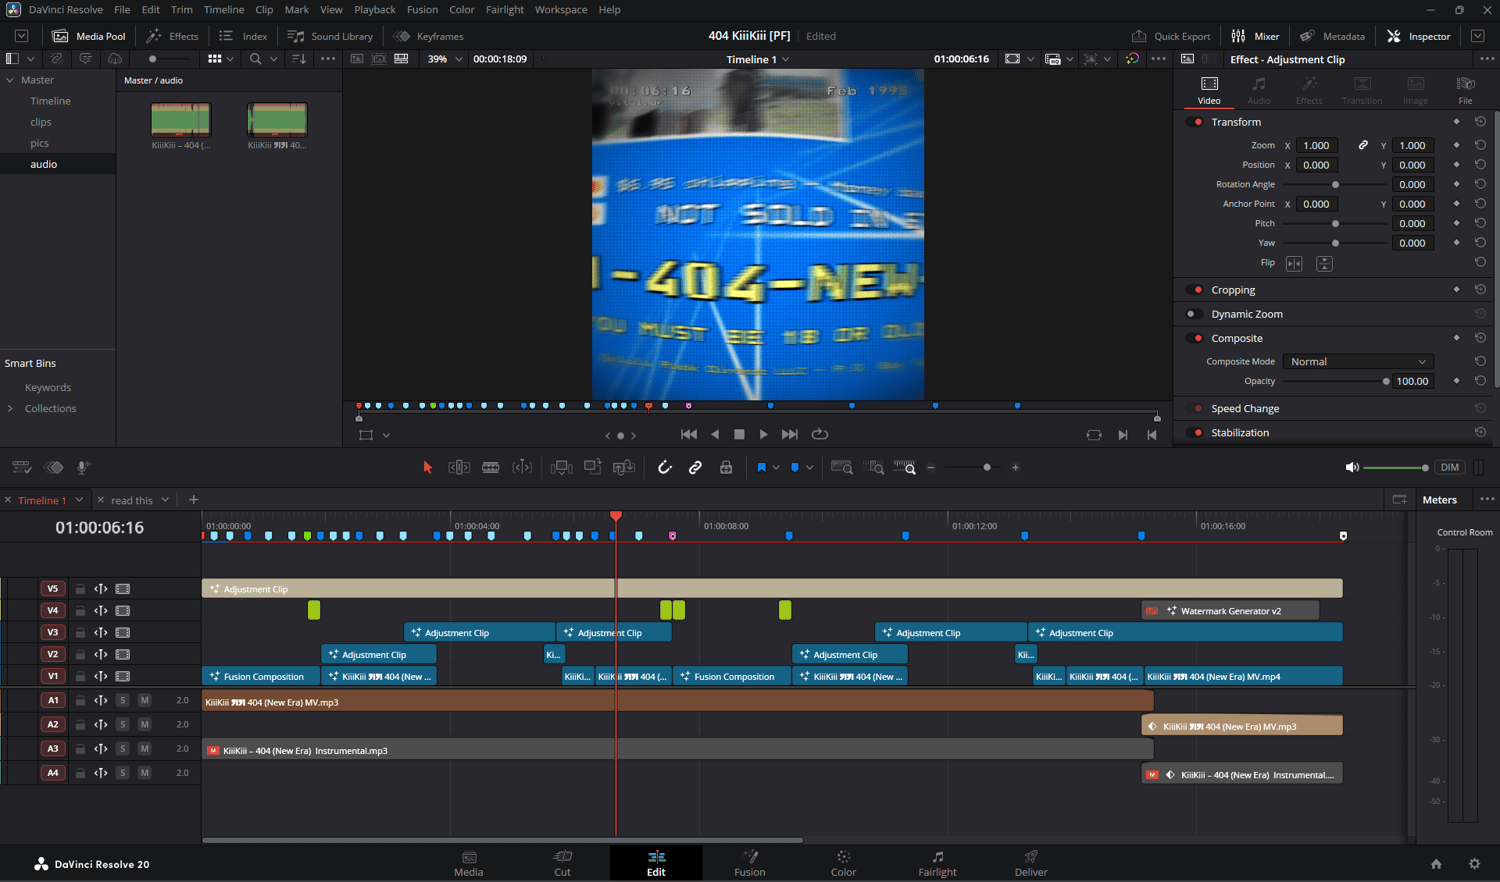Click the Quick Export button

1170,36
